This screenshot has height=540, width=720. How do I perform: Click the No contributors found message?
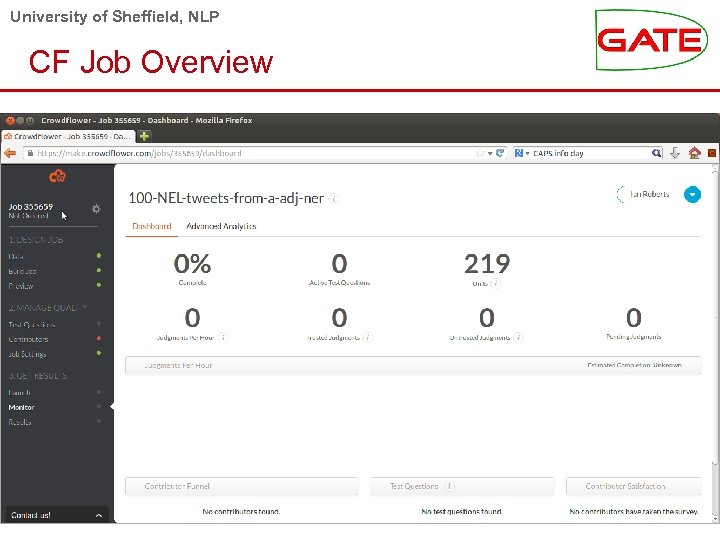(241, 511)
